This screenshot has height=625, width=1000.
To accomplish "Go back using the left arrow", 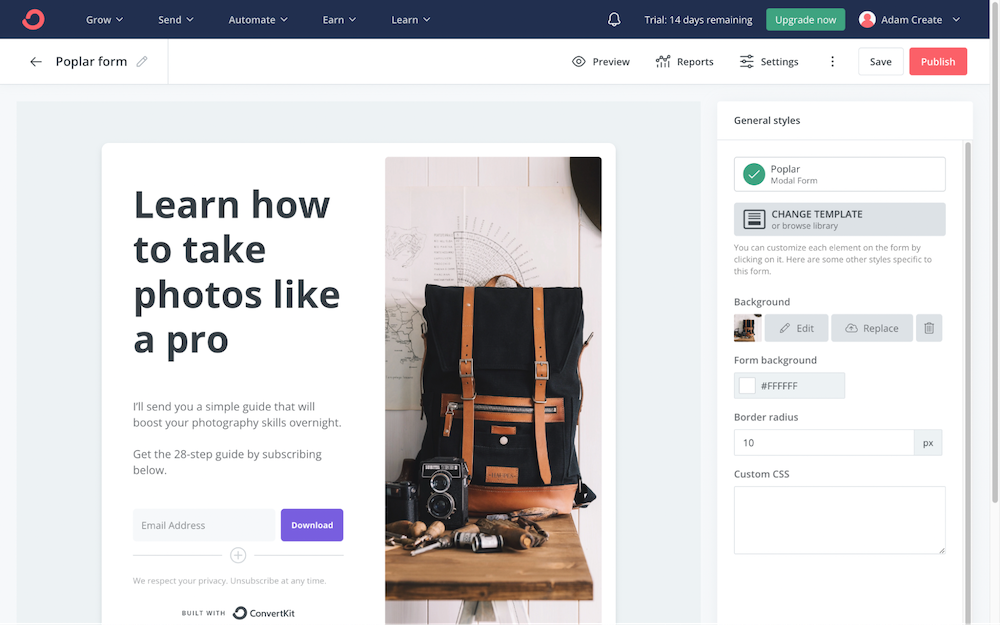I will tap(36, 61).
